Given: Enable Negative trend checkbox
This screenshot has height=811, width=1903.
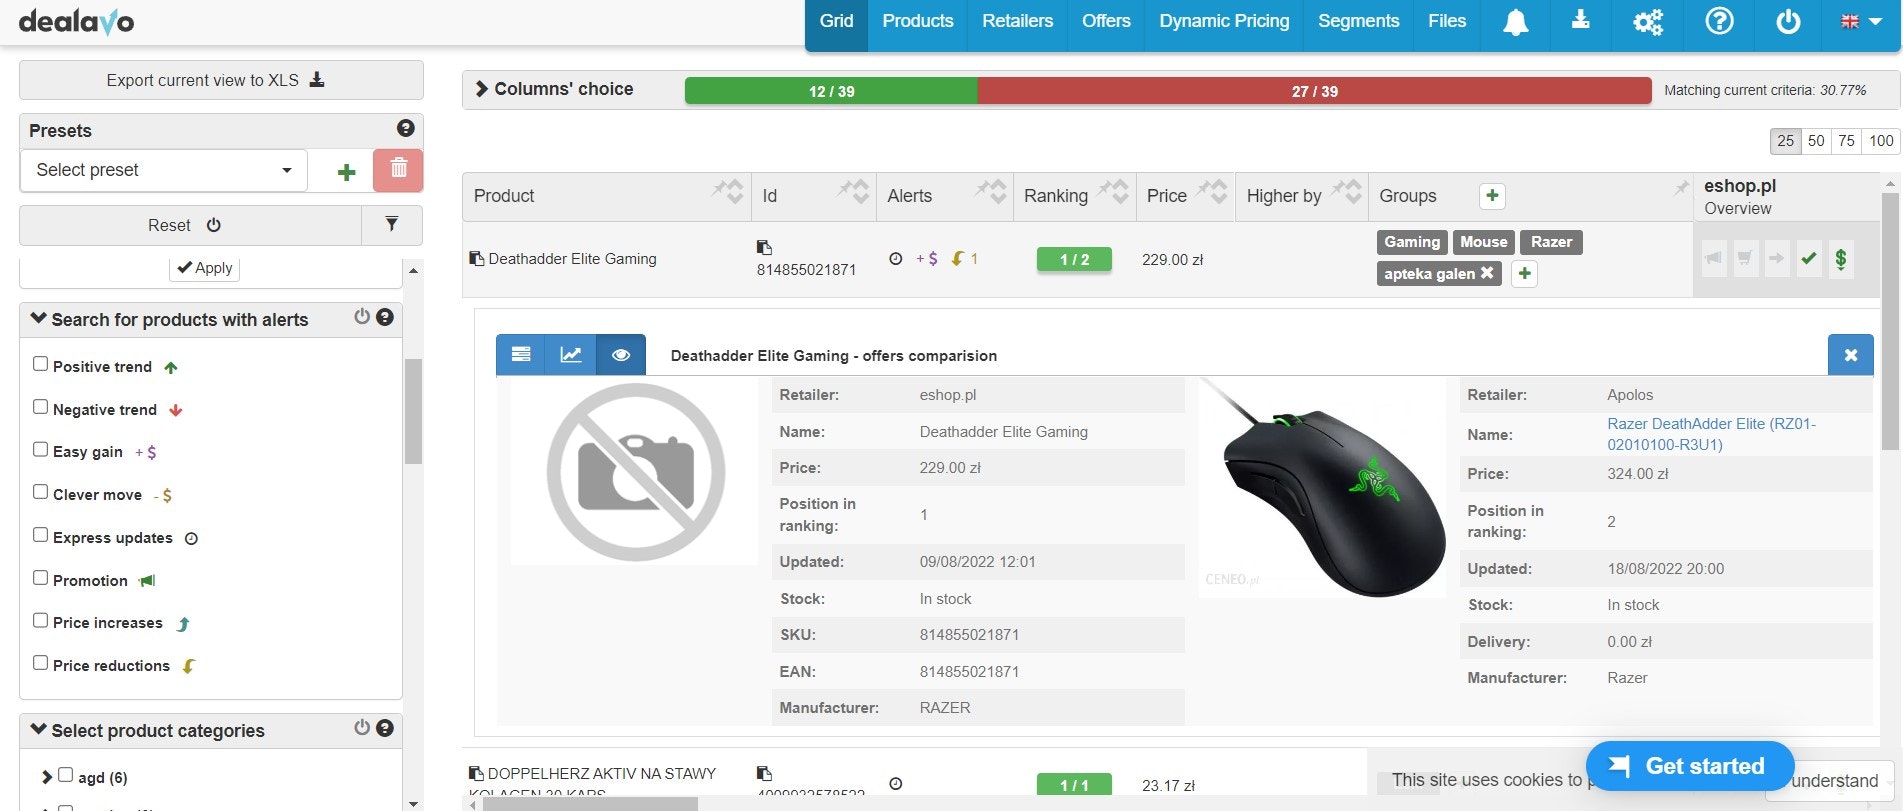Looking at the screenshot, I should 40,407.
